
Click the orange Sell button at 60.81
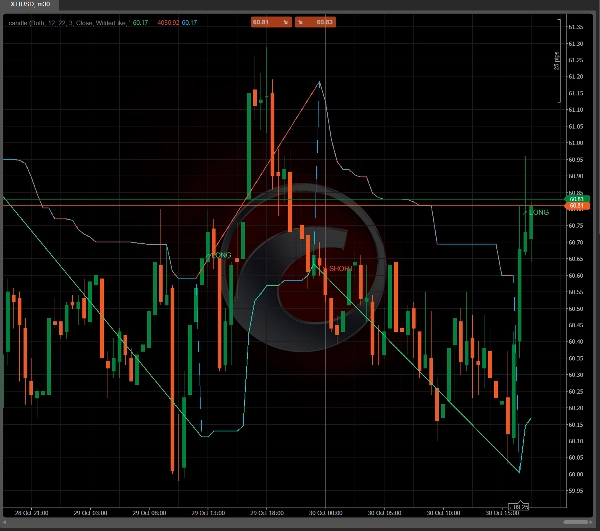271,22
